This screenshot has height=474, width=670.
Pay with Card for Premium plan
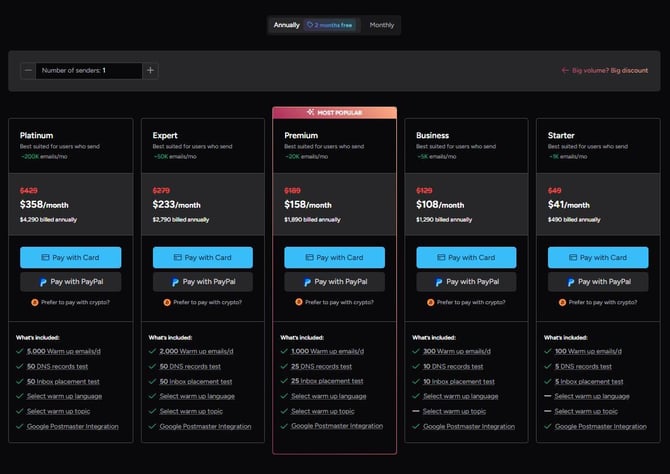[x=334, y=258]
